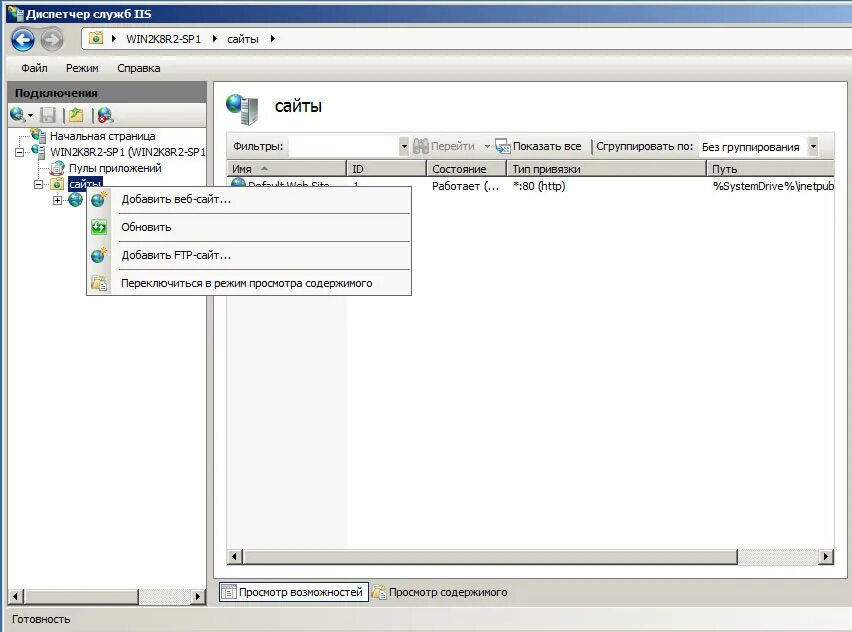This screenshot has height=632, width=852.
Task: Click the website globe icon under сайты node
Action: click(x=76, y=200)
